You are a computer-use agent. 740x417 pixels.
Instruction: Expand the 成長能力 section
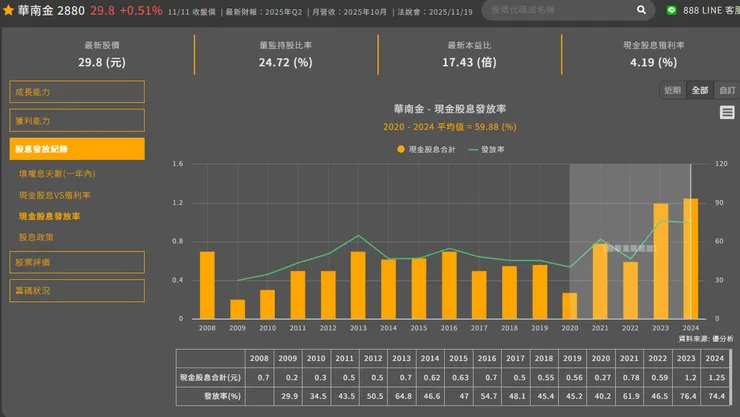coord(77,92)
